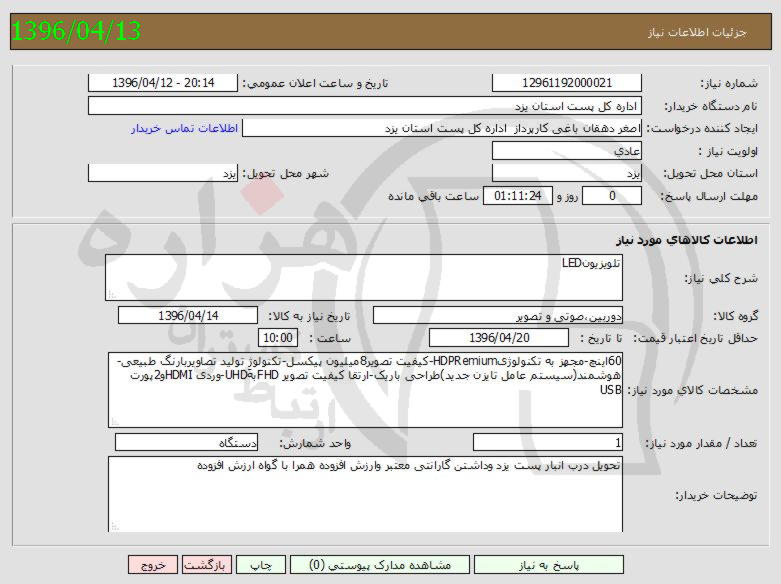Screen dimensions: 781x584
Task: Click the remaining days field '0'
Action: (612, 196)
